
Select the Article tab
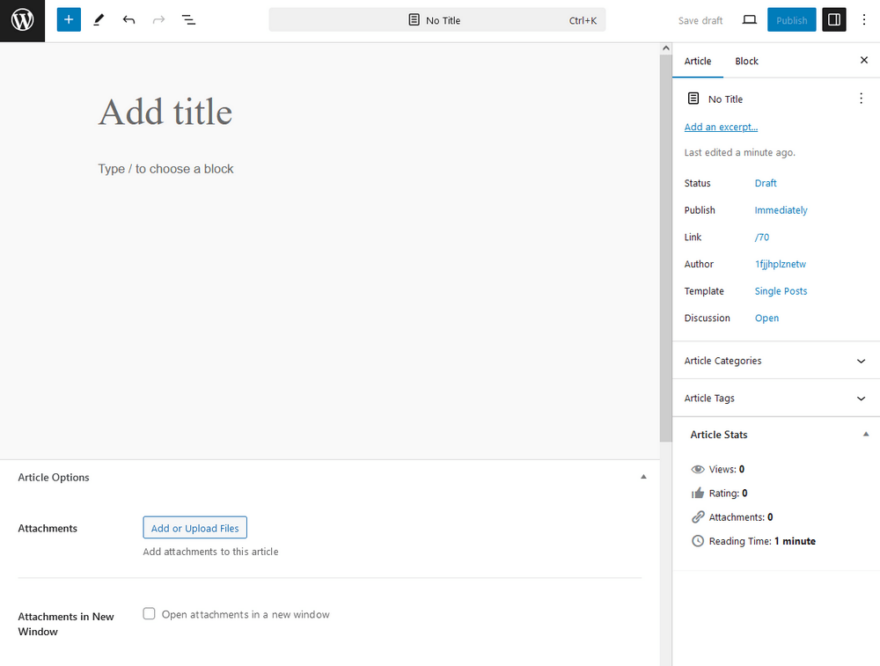point(697,60)
